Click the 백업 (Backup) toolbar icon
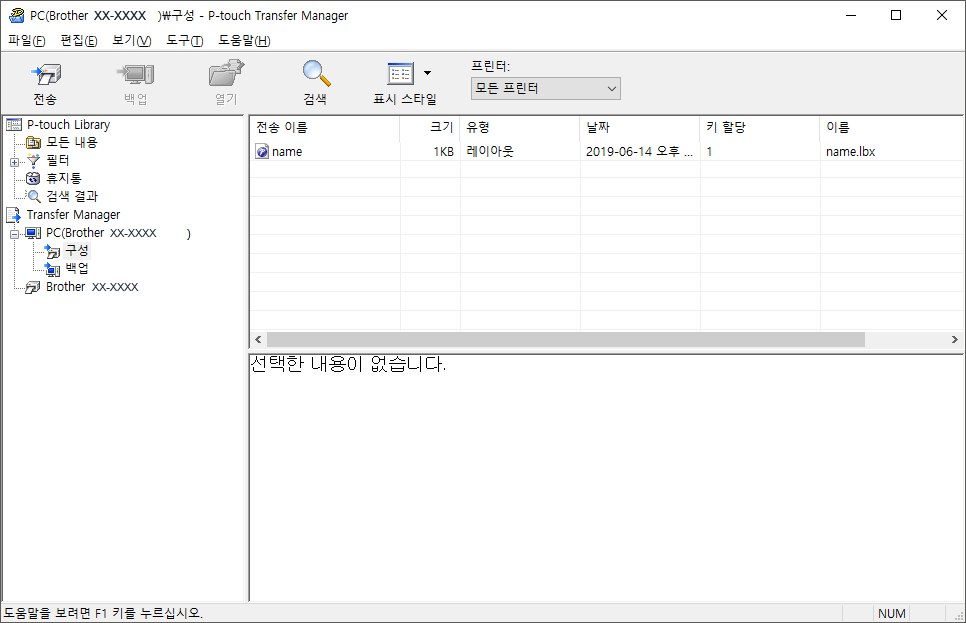 click(x=136, y=75)
